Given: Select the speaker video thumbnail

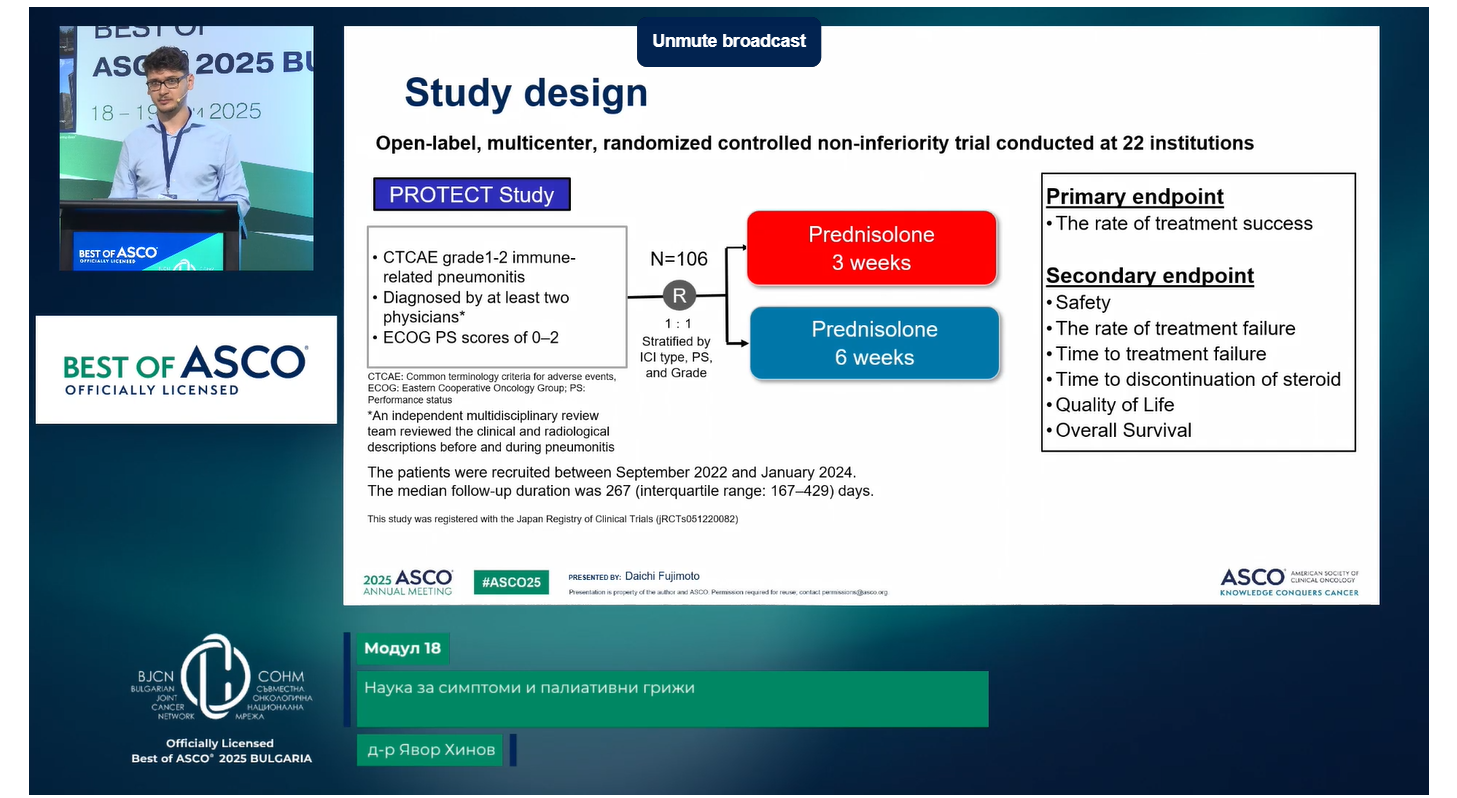Looking at the screenshot, I should point(186,148).
